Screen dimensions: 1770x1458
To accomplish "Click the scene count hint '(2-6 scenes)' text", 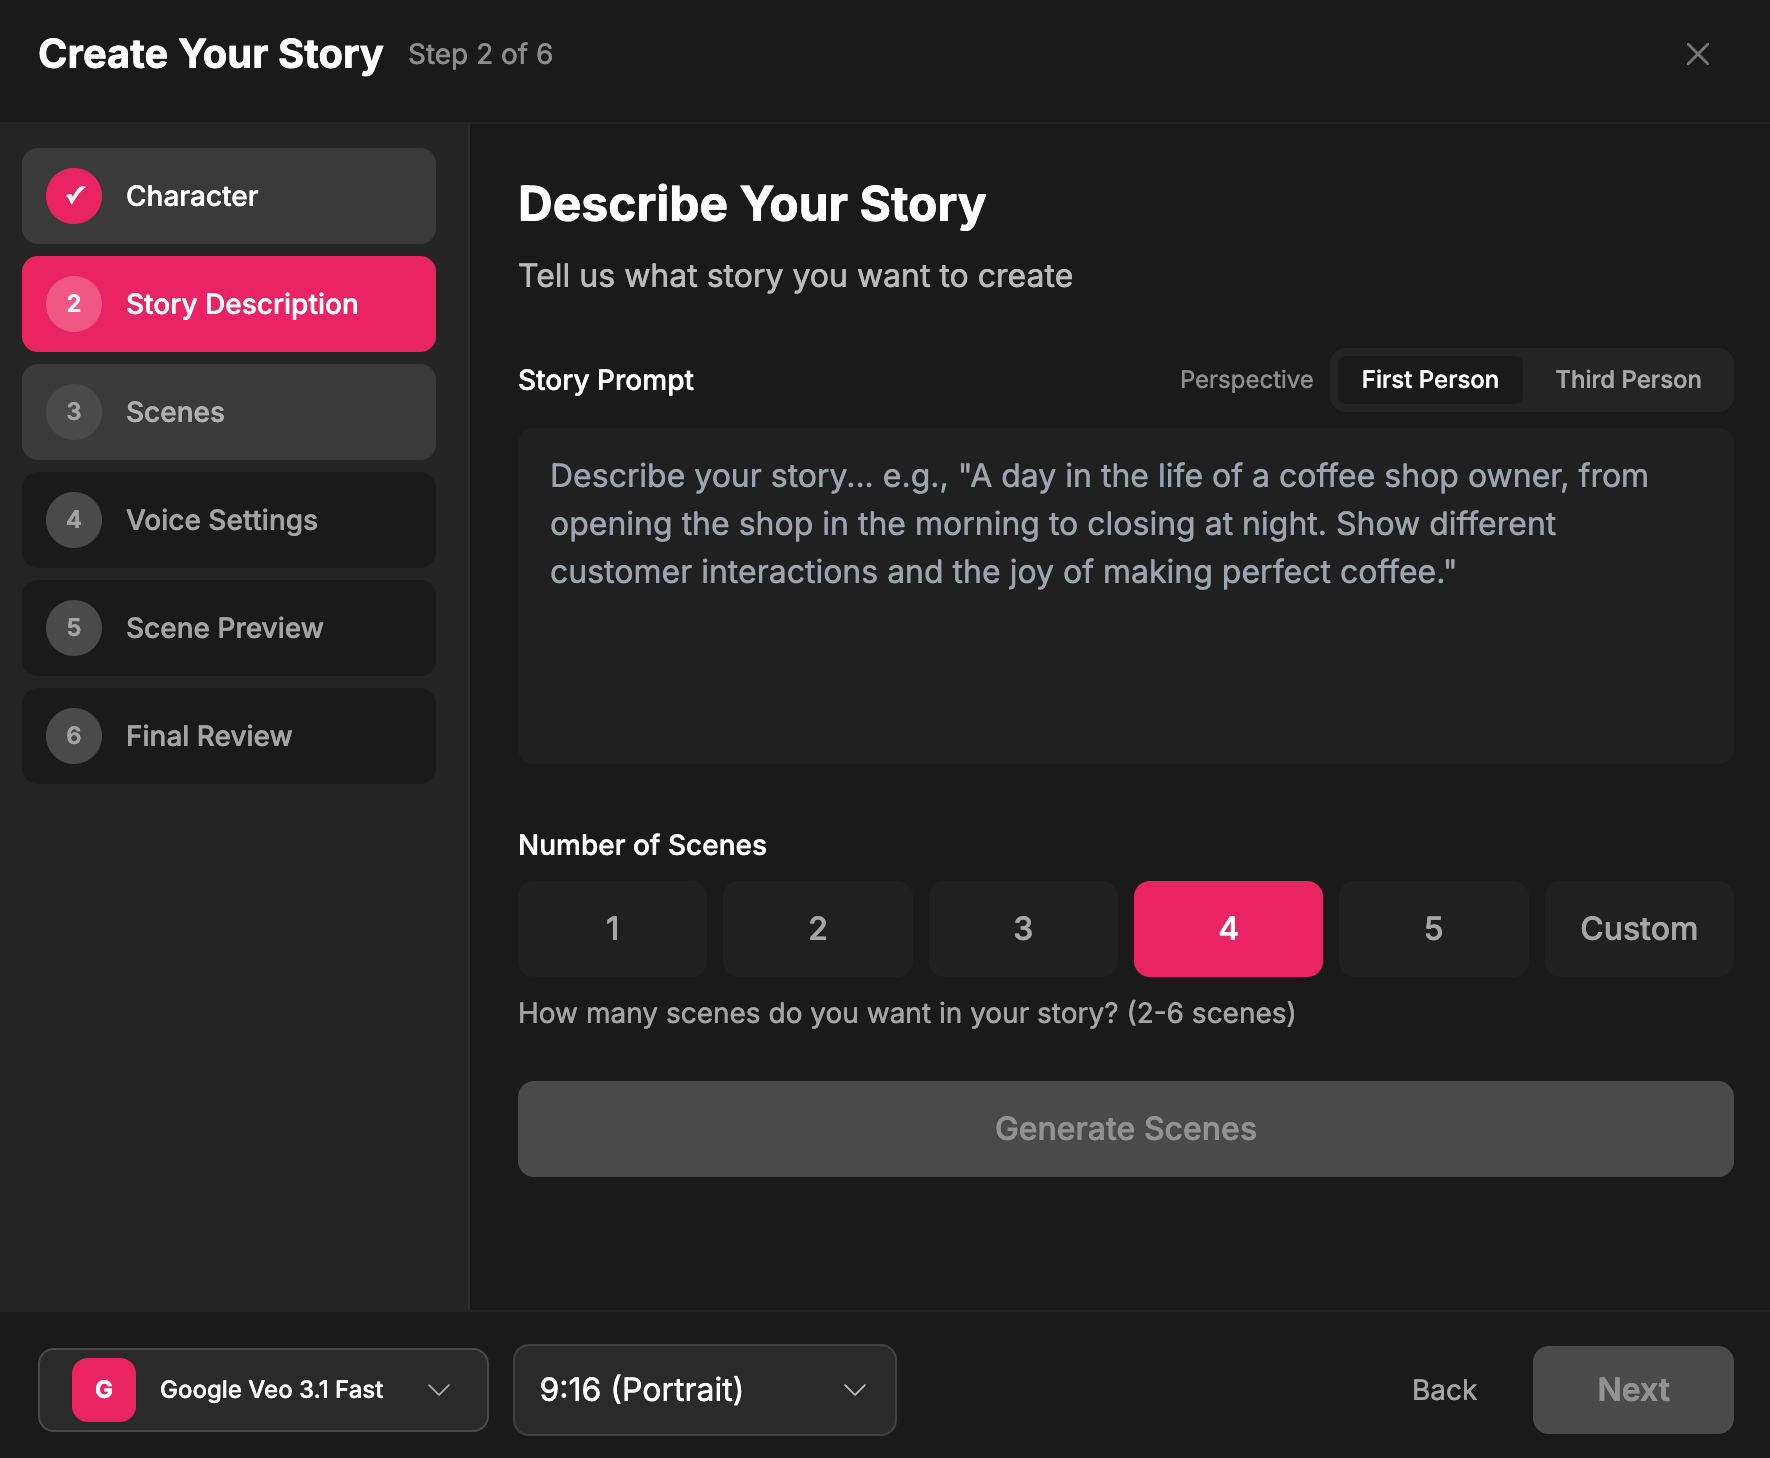I will [x=1211, y=1013].
